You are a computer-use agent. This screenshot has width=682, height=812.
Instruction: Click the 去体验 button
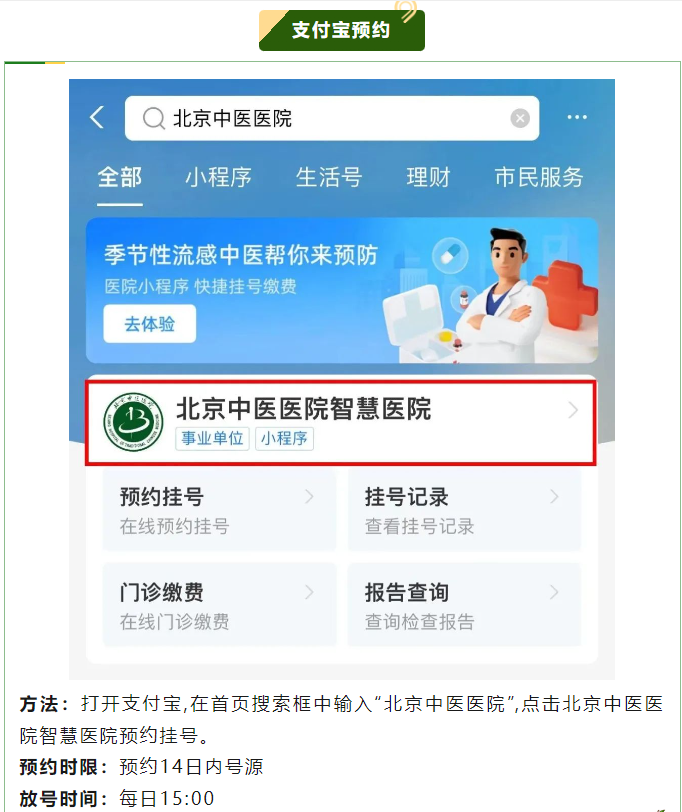150,324
